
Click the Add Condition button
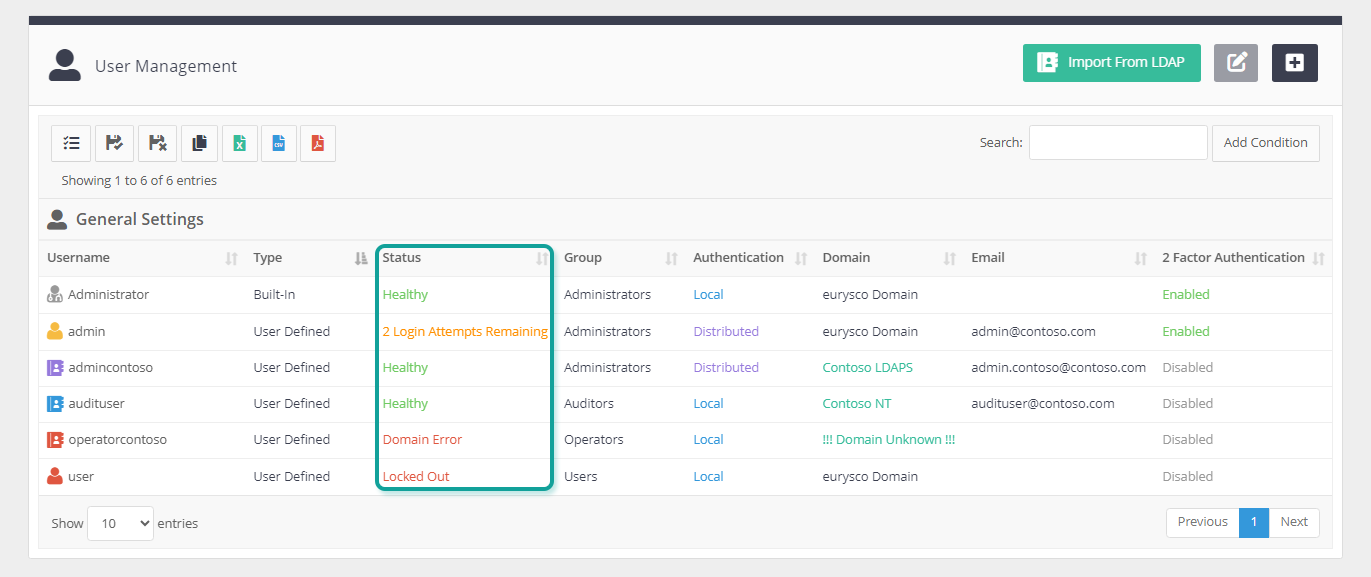(1265, 143)
